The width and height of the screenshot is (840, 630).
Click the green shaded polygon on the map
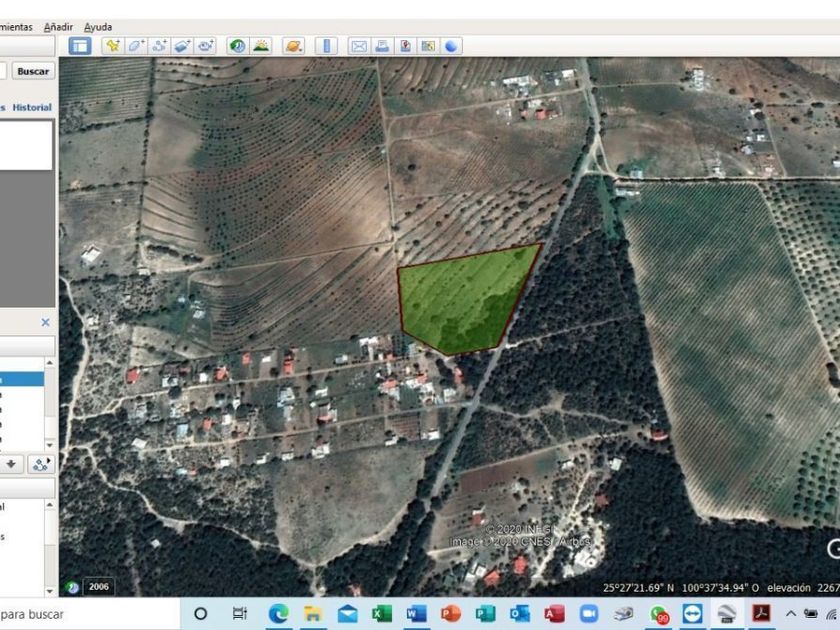(x=460, y=300)
